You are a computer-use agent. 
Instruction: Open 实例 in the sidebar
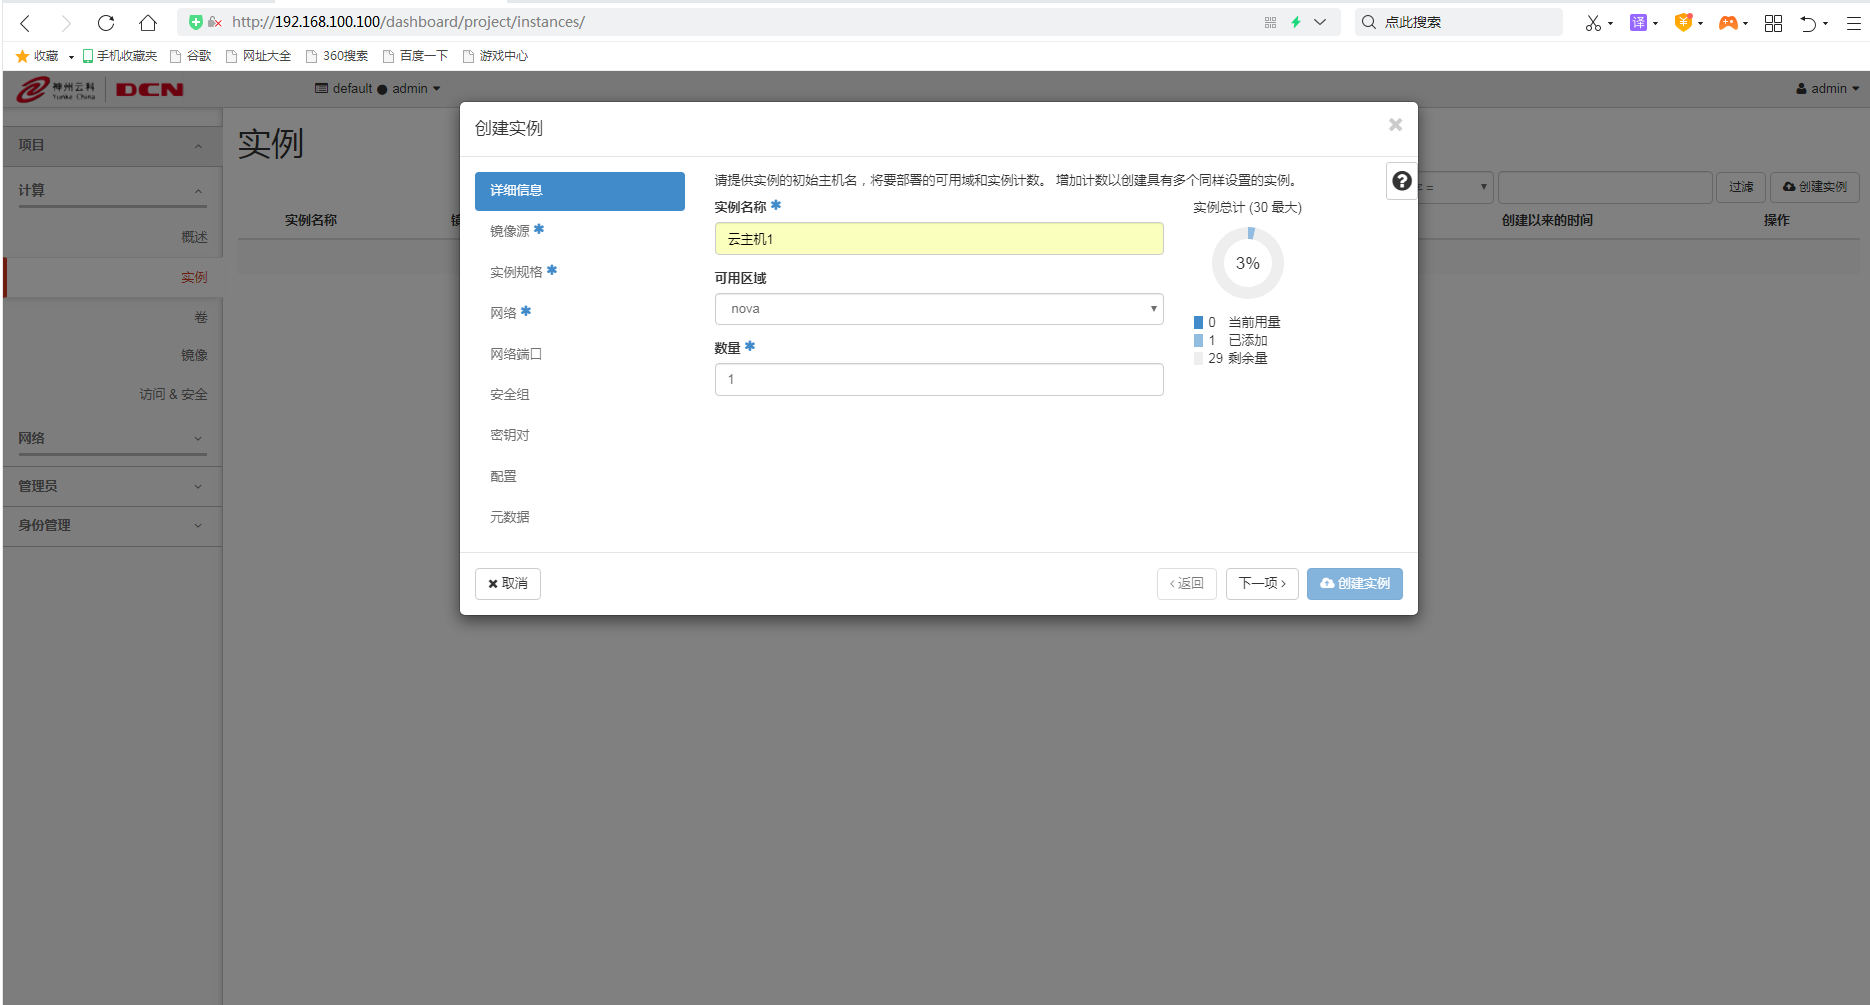click(194, 277)
